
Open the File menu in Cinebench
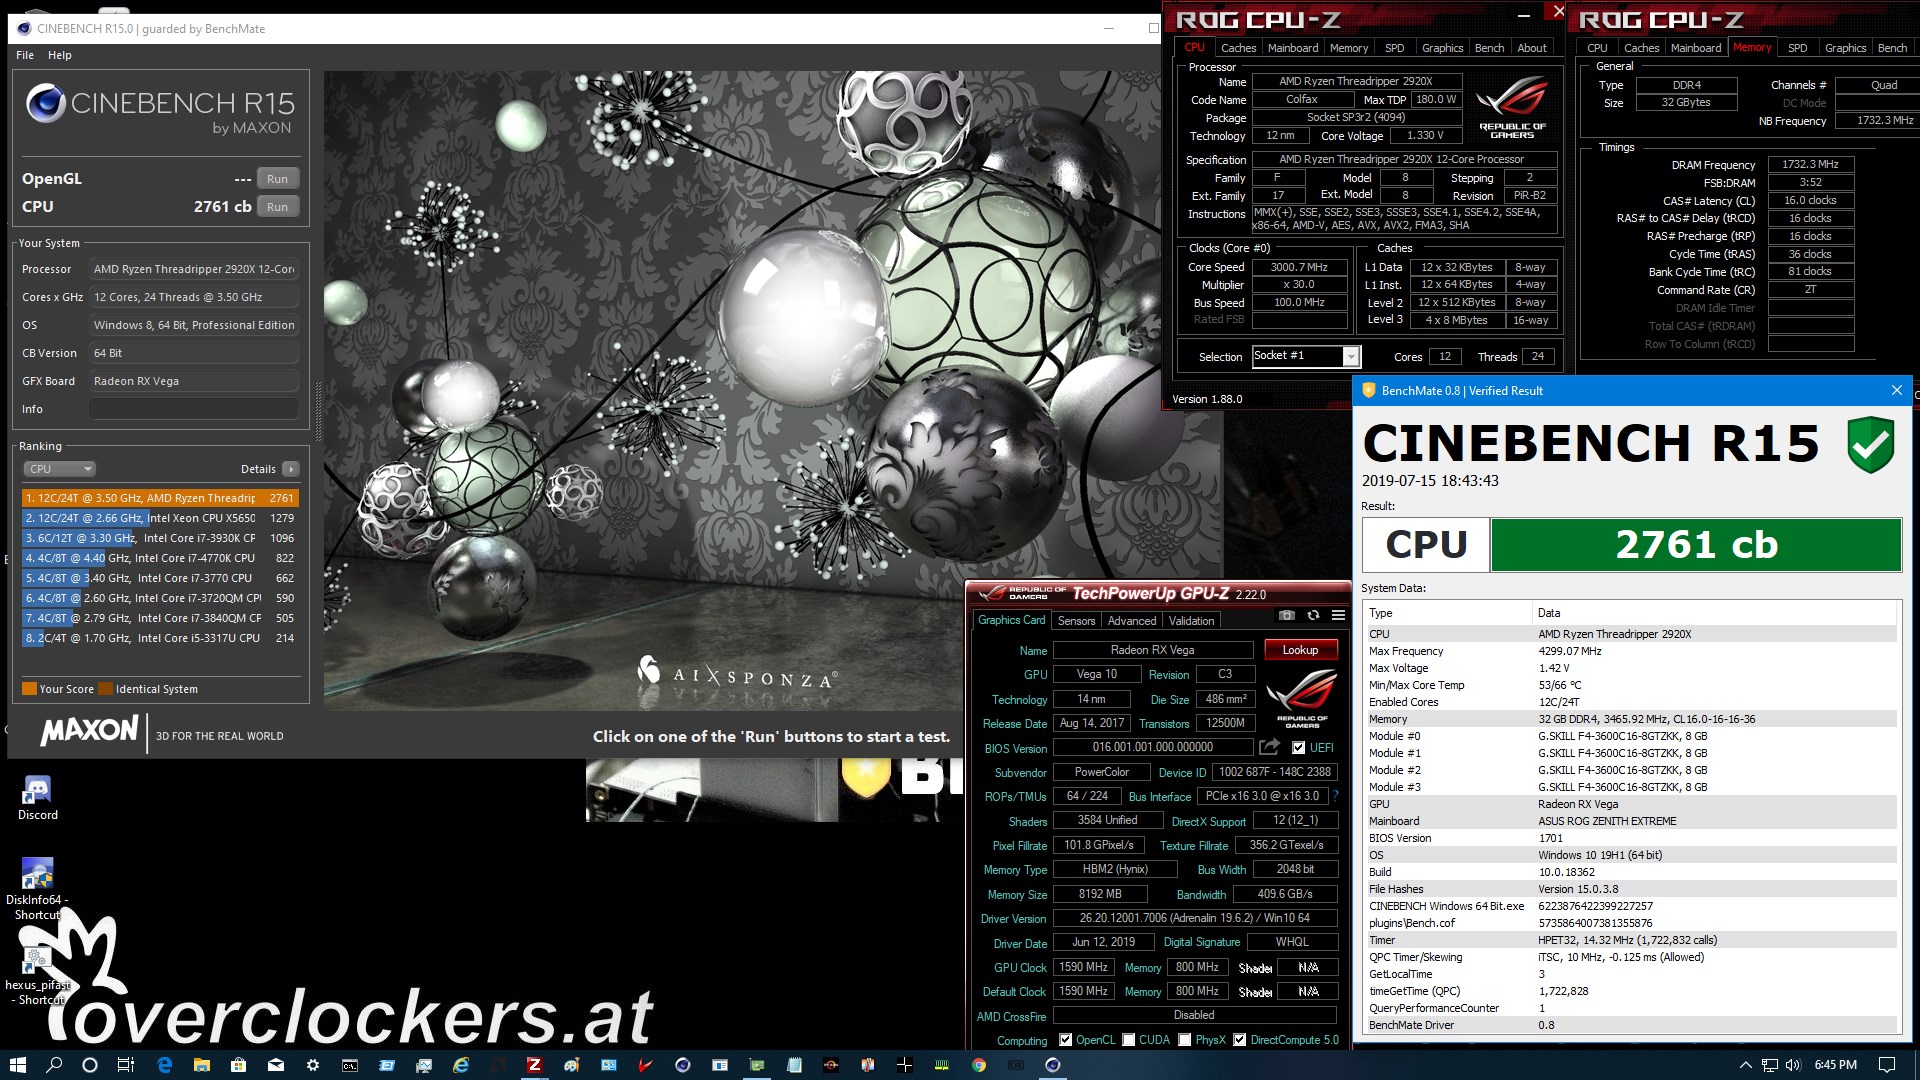coord(25,55)
